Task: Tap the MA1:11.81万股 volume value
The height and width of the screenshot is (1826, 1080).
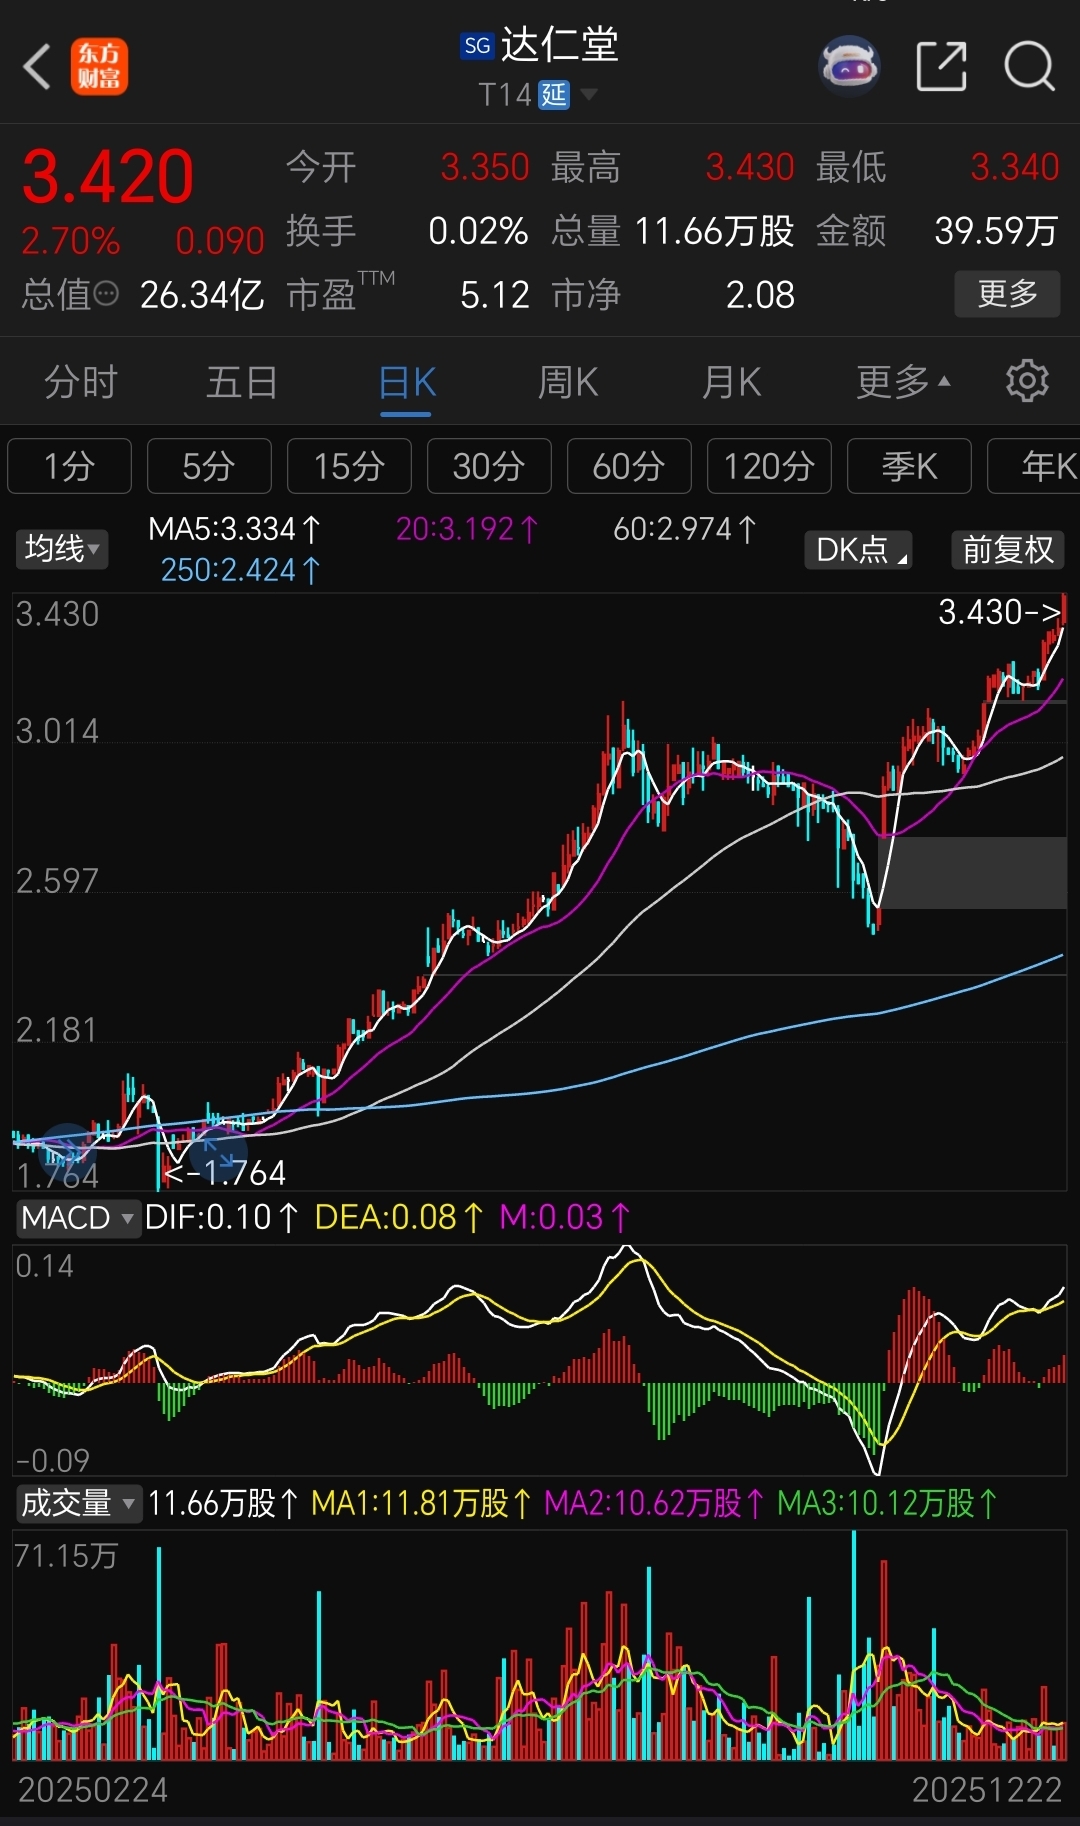Action: 422,1503
